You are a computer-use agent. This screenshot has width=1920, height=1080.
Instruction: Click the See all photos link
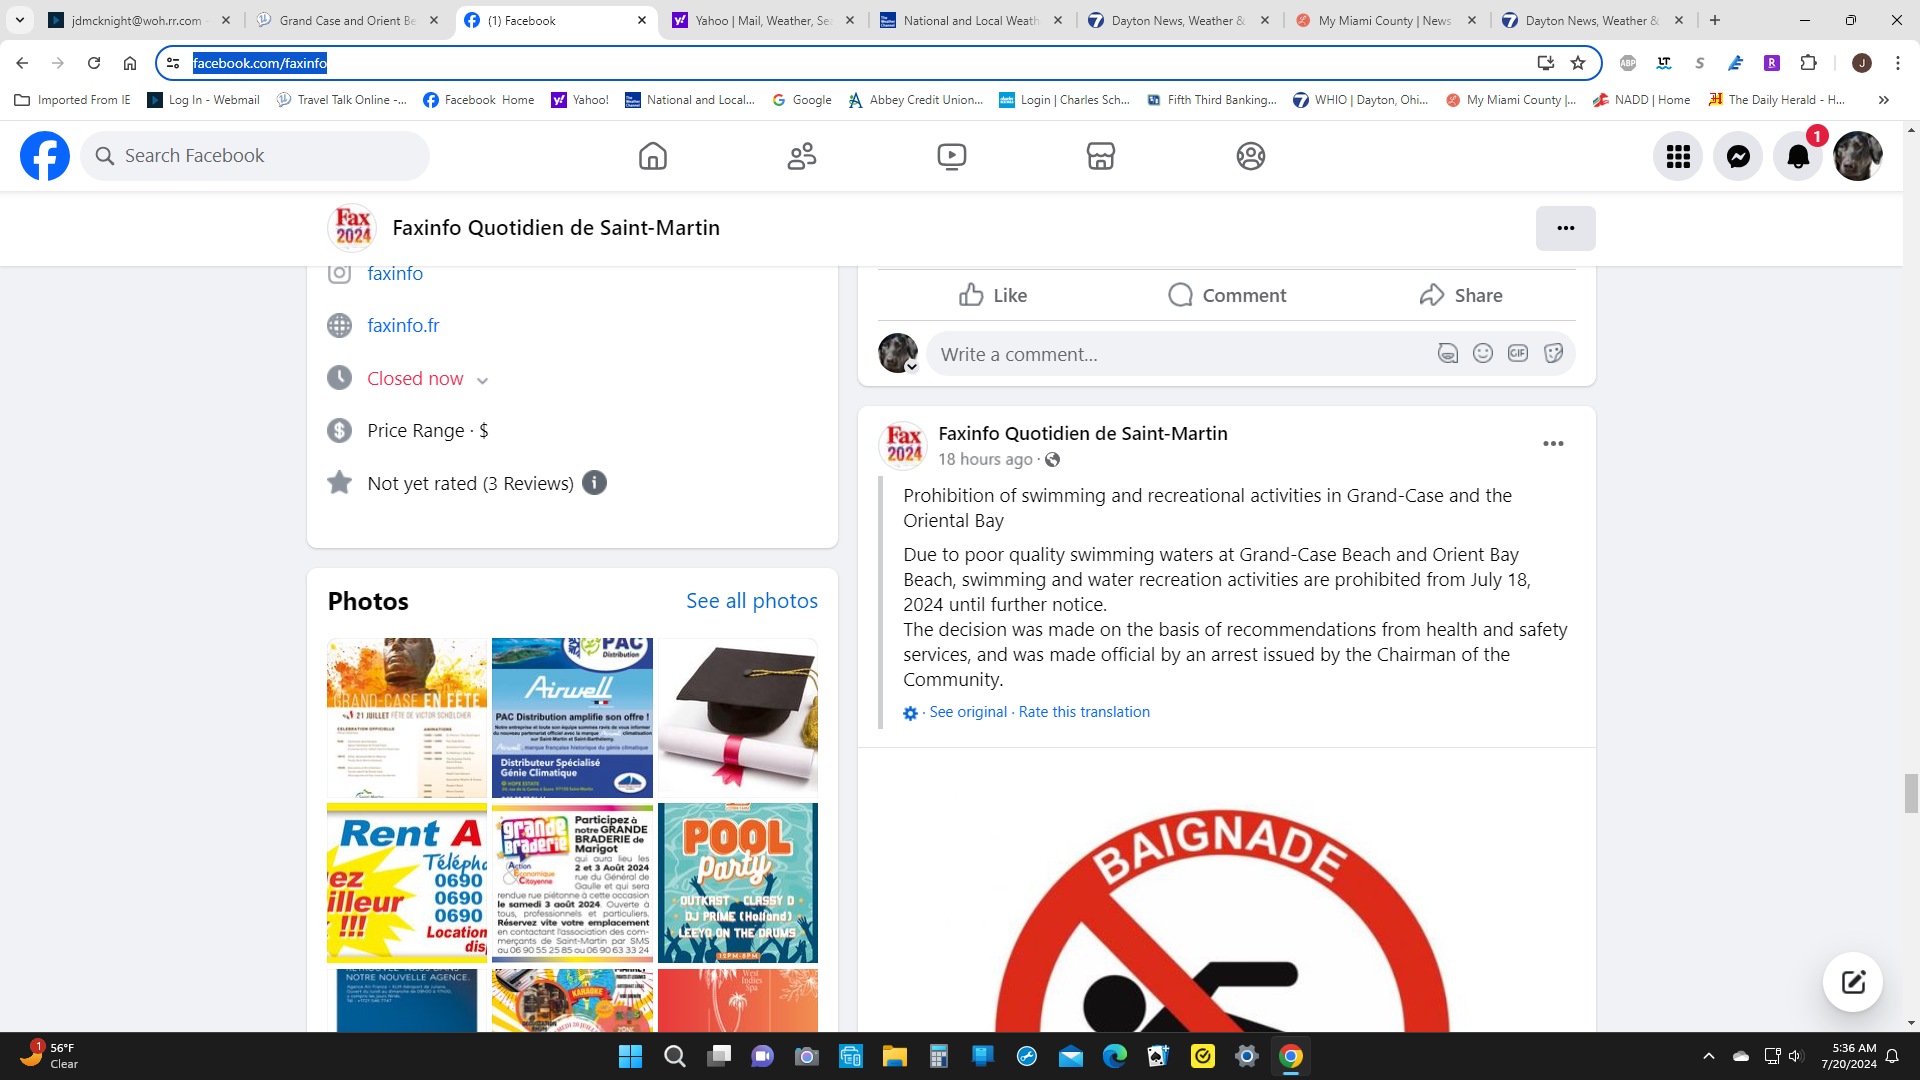click(x=751, y=600)
